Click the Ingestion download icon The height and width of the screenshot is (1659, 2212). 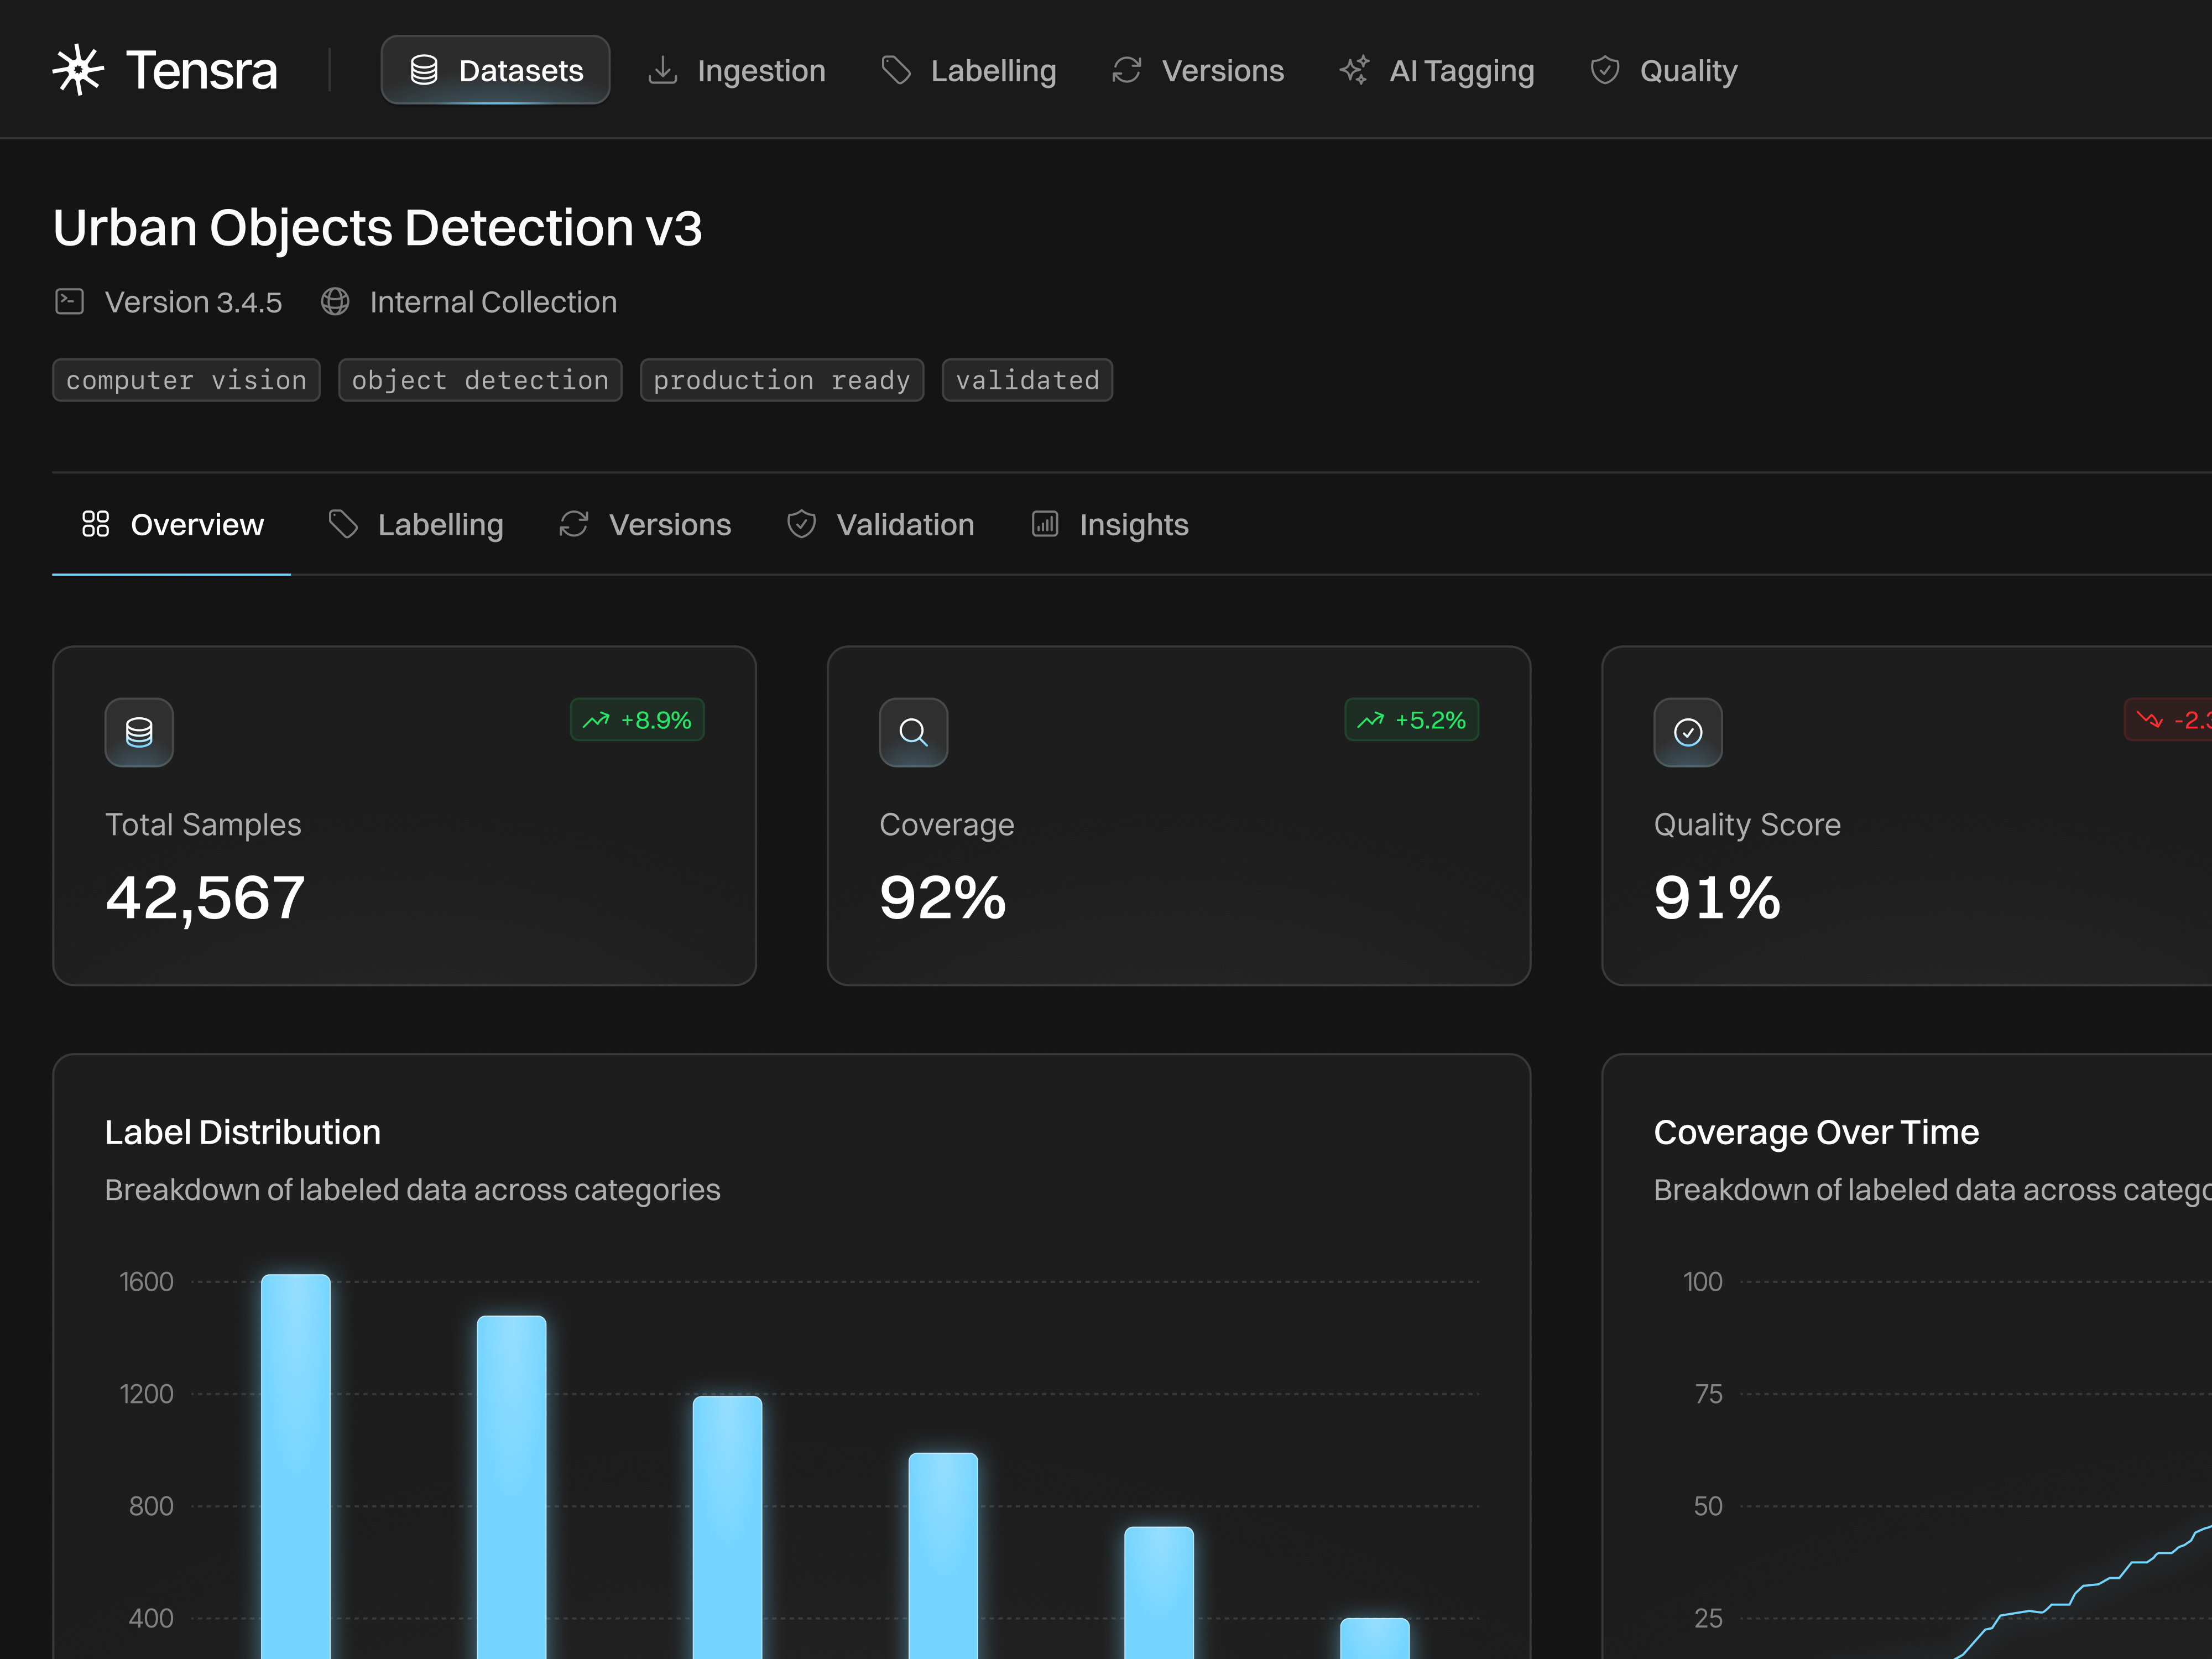point(663,70)
